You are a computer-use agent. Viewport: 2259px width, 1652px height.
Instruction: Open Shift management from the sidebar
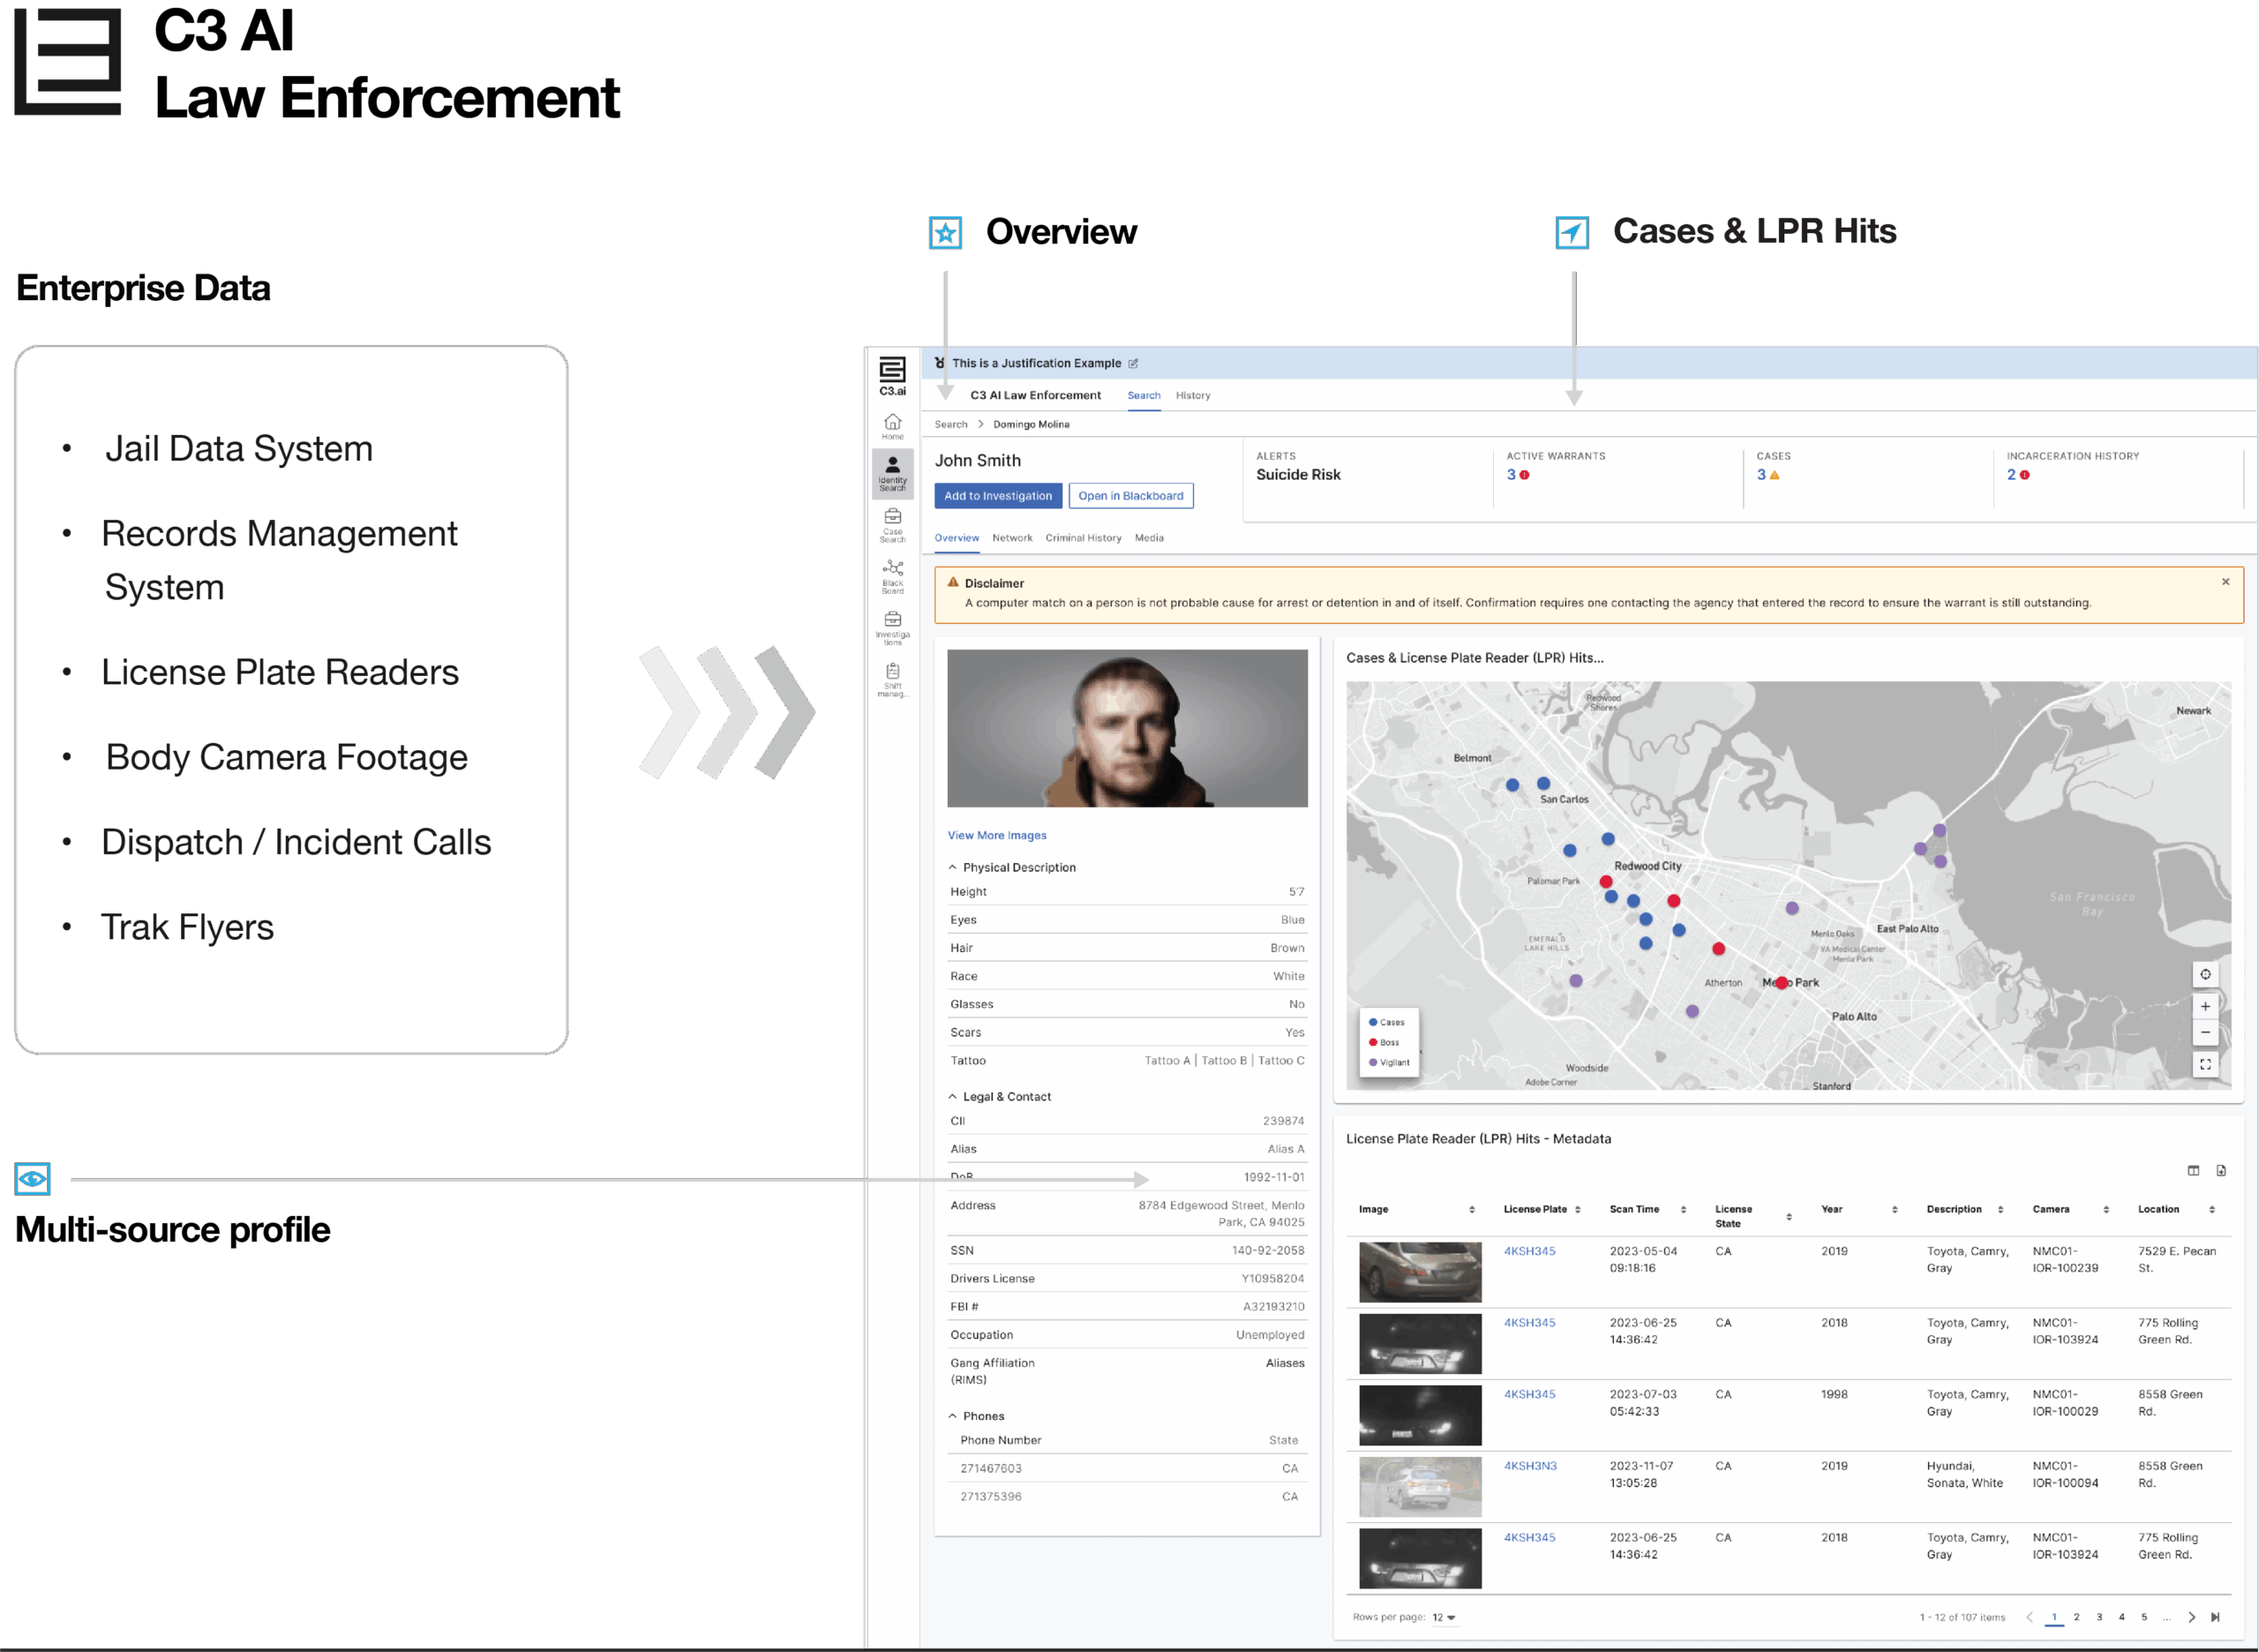tap(892, 680)
